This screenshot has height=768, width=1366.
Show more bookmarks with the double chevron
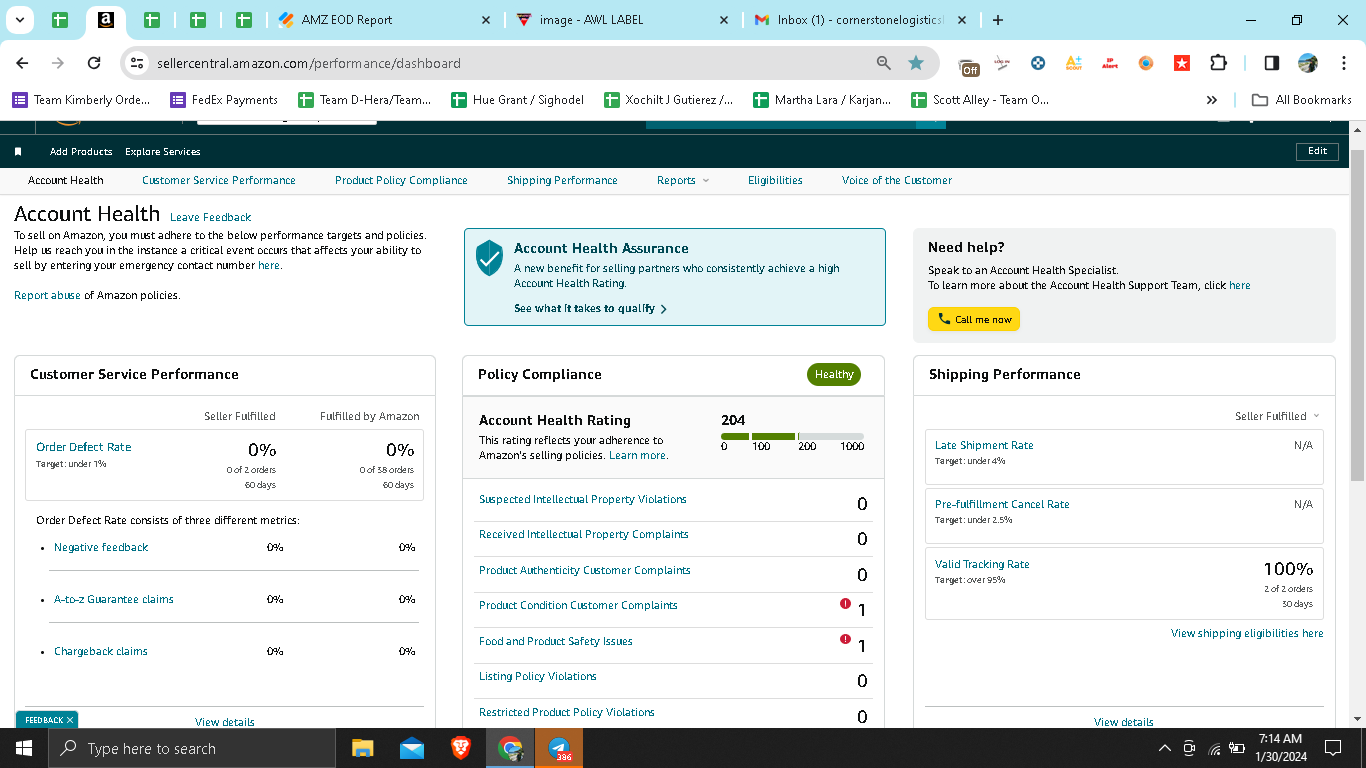click(x=1212, y=100)
